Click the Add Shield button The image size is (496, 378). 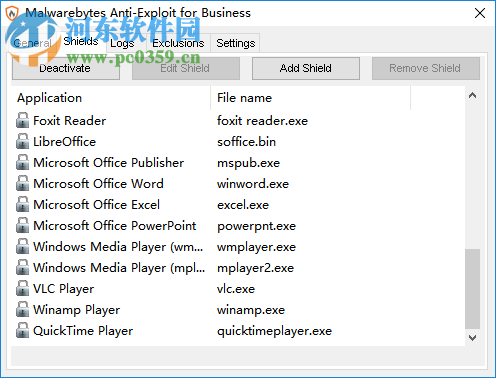[306, 68]
